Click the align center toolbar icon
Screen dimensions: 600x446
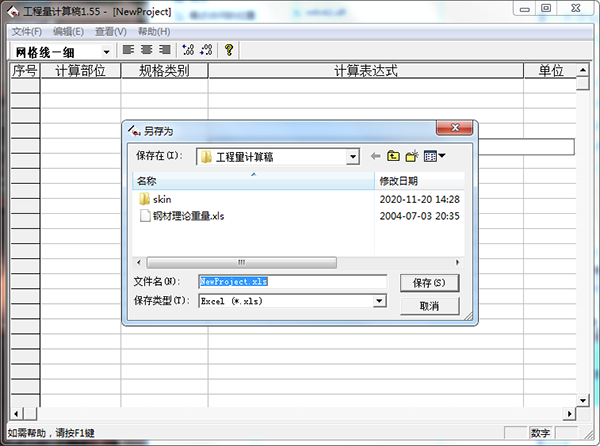pyautogui.click(x=147, y=50)
